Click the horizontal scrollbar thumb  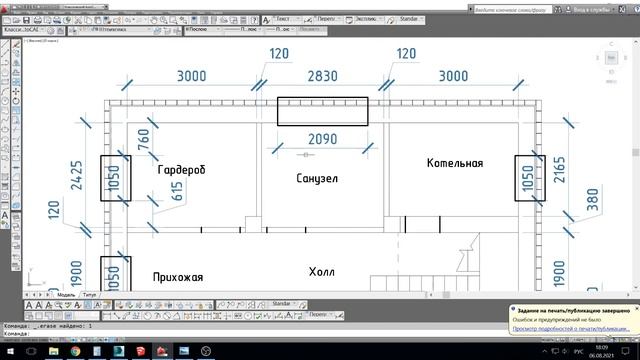446,295
